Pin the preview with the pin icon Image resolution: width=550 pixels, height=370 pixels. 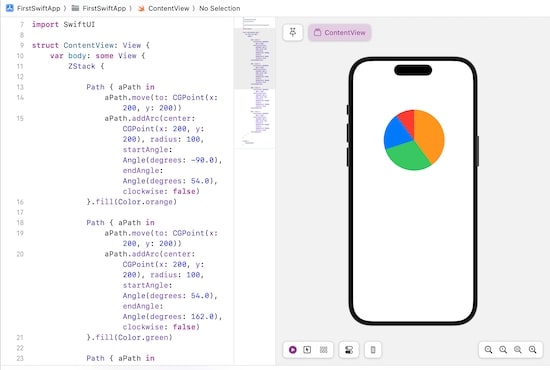(x=293, y=33)
